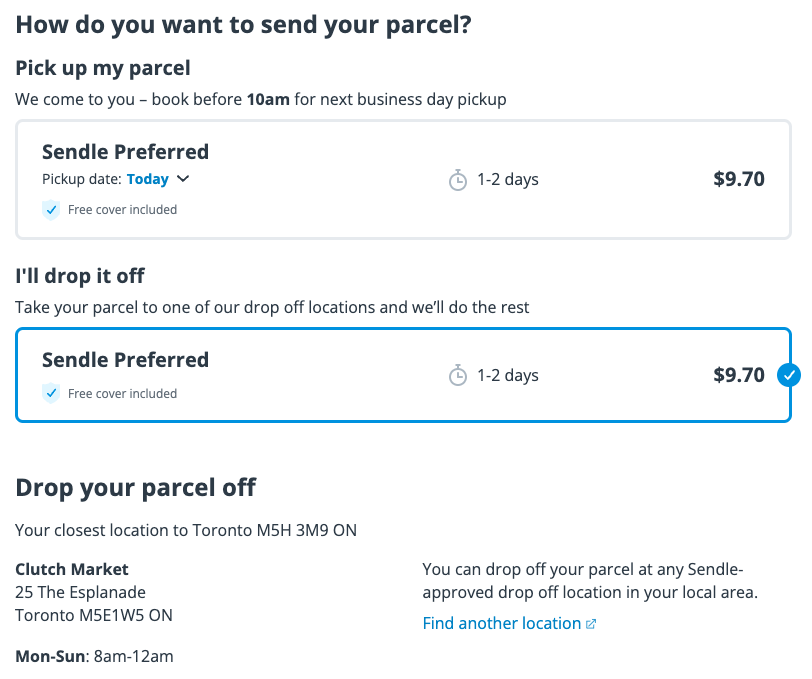Click the timer icon on the drop off card
Viewport: 812px width, 679px height.
tap(459, 375)
